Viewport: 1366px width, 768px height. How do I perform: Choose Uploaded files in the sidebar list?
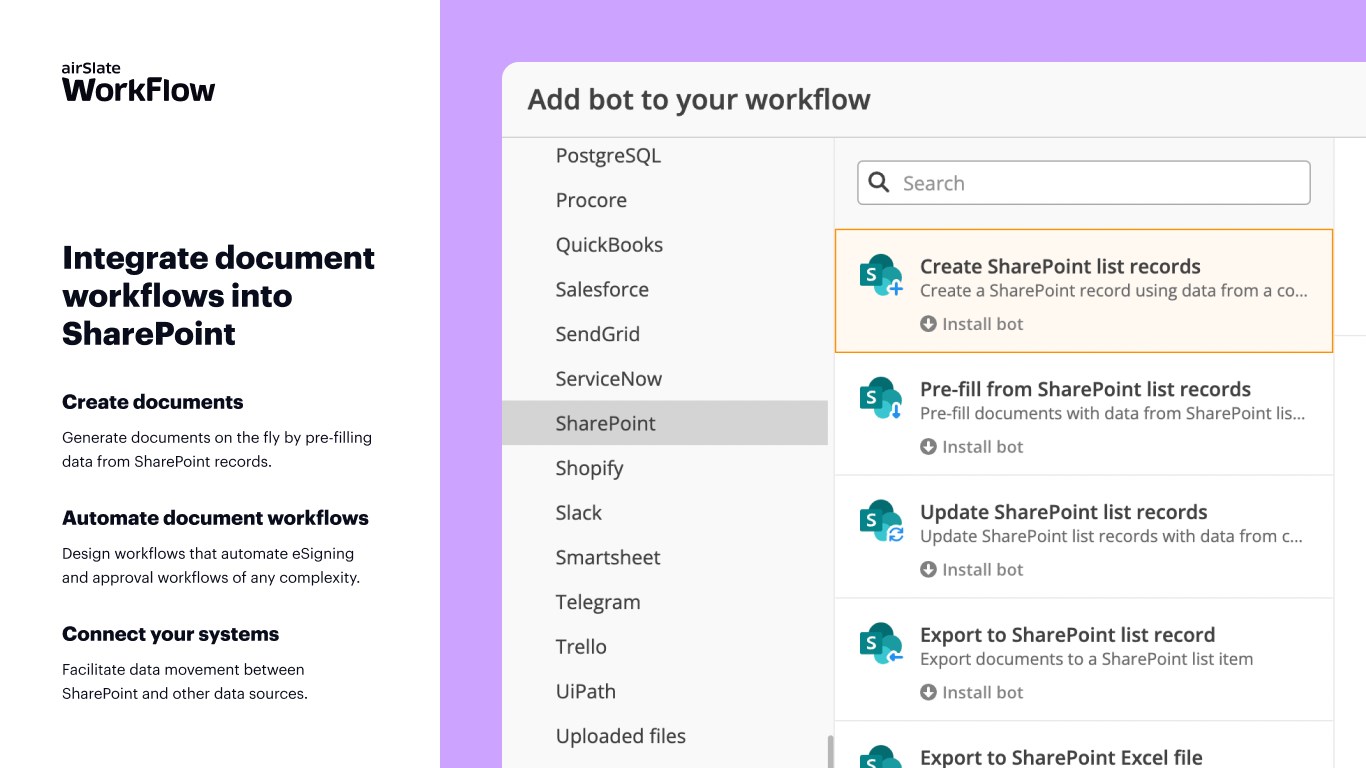point(621,736)
